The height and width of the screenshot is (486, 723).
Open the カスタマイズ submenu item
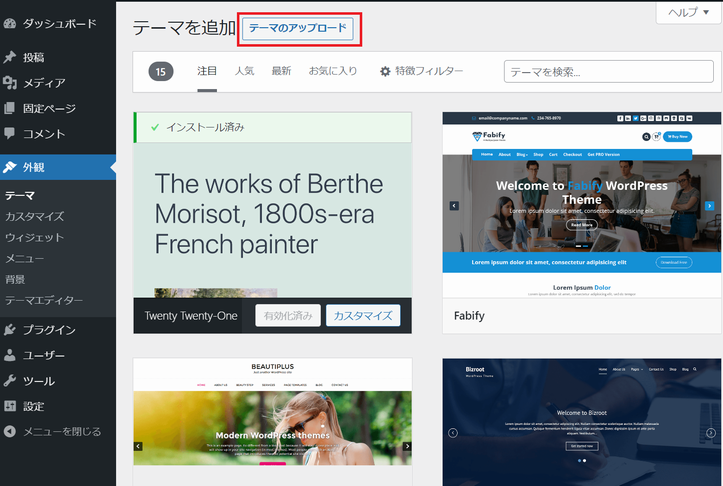35,216
